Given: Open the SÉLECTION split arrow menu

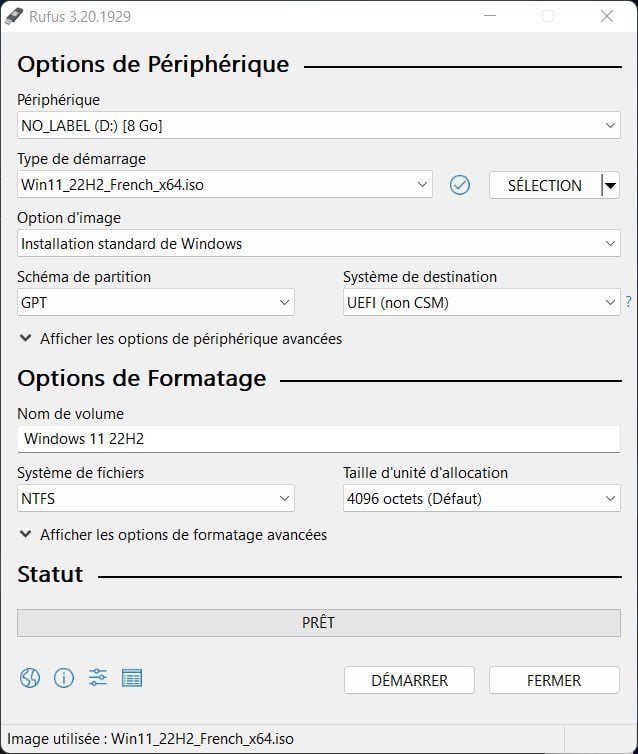Looking at the screenshot, I should tap(610, 185).
